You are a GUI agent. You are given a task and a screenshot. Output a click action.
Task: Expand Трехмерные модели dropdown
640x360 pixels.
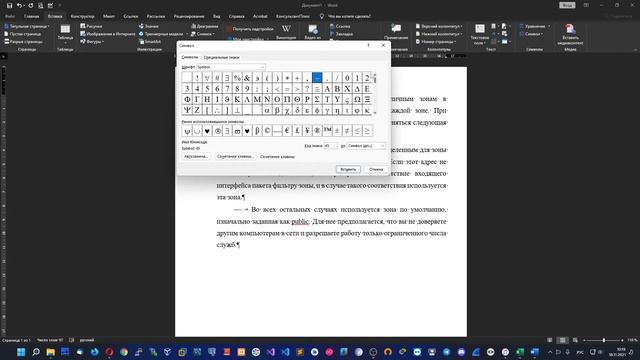point(163,34)
